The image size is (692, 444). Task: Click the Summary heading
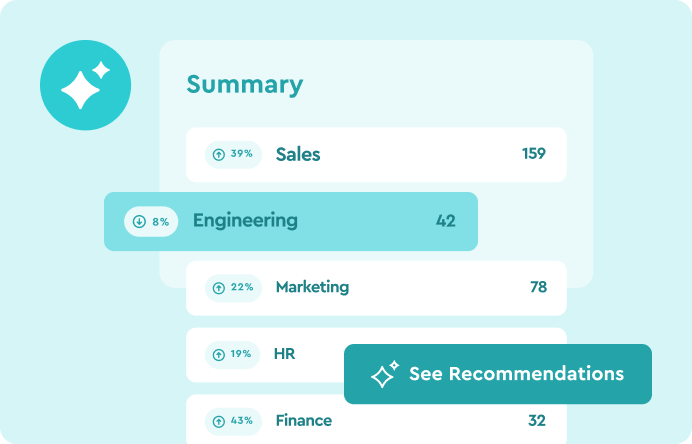coord(244,84)
